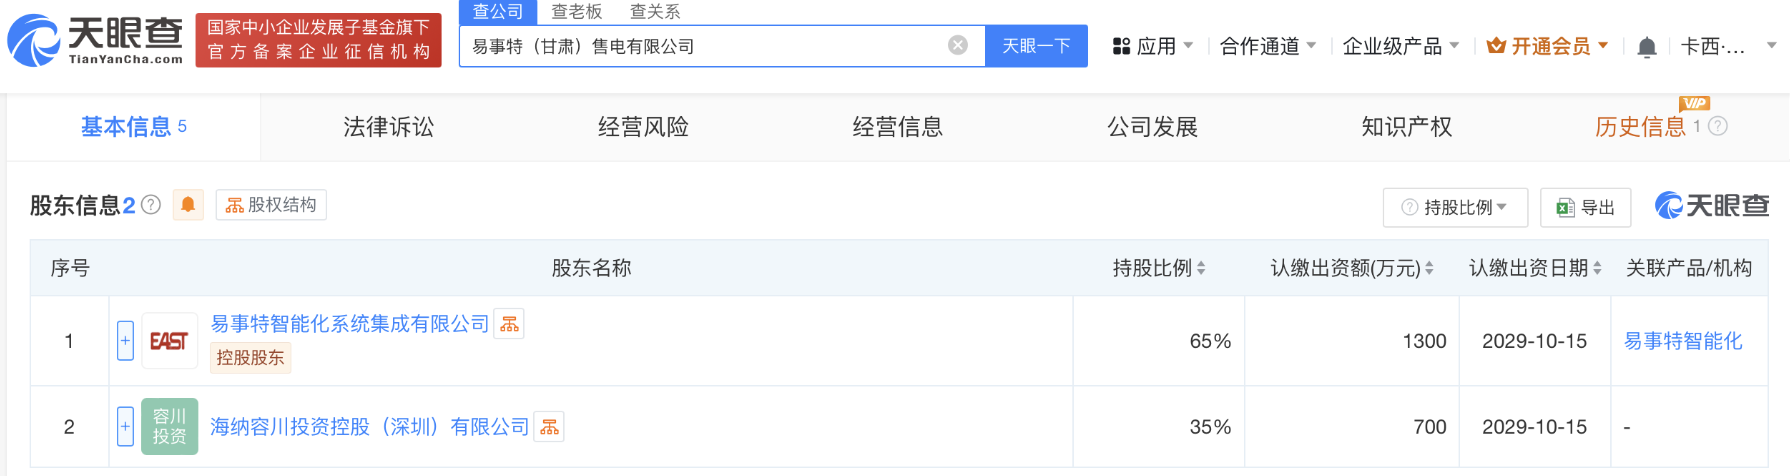Open the notification bell in header
The image size is (1790, 476).
1646,47
